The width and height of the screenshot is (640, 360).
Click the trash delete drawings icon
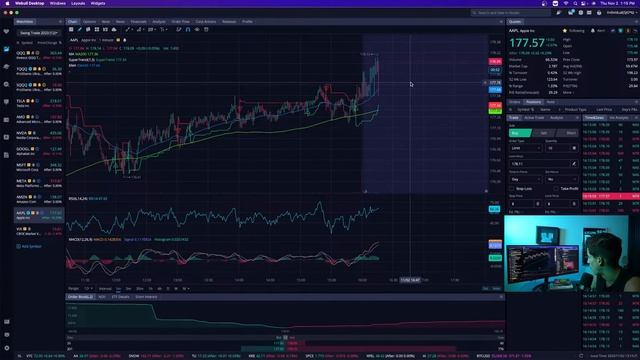[x=206, y=29]
